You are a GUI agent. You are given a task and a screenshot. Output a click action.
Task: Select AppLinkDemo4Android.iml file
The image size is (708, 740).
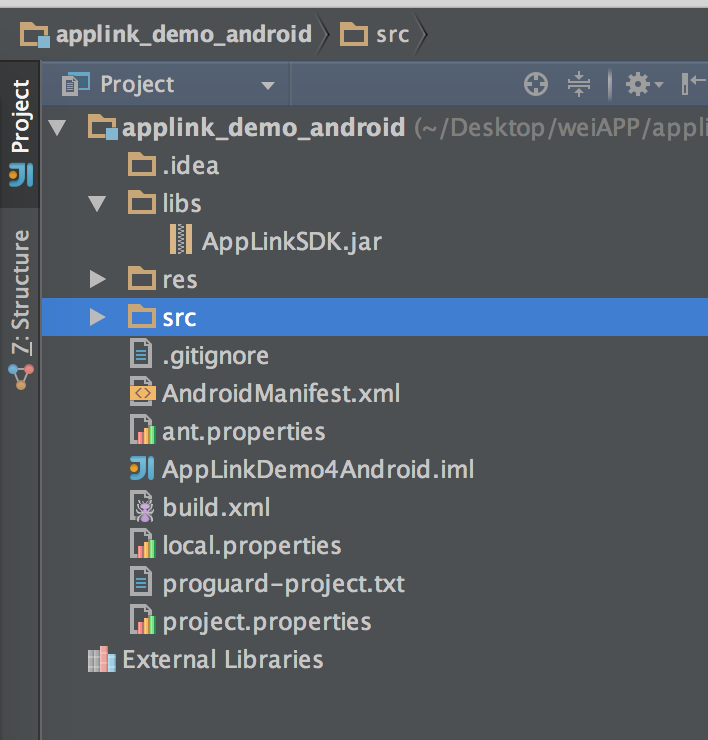[317, 469]
